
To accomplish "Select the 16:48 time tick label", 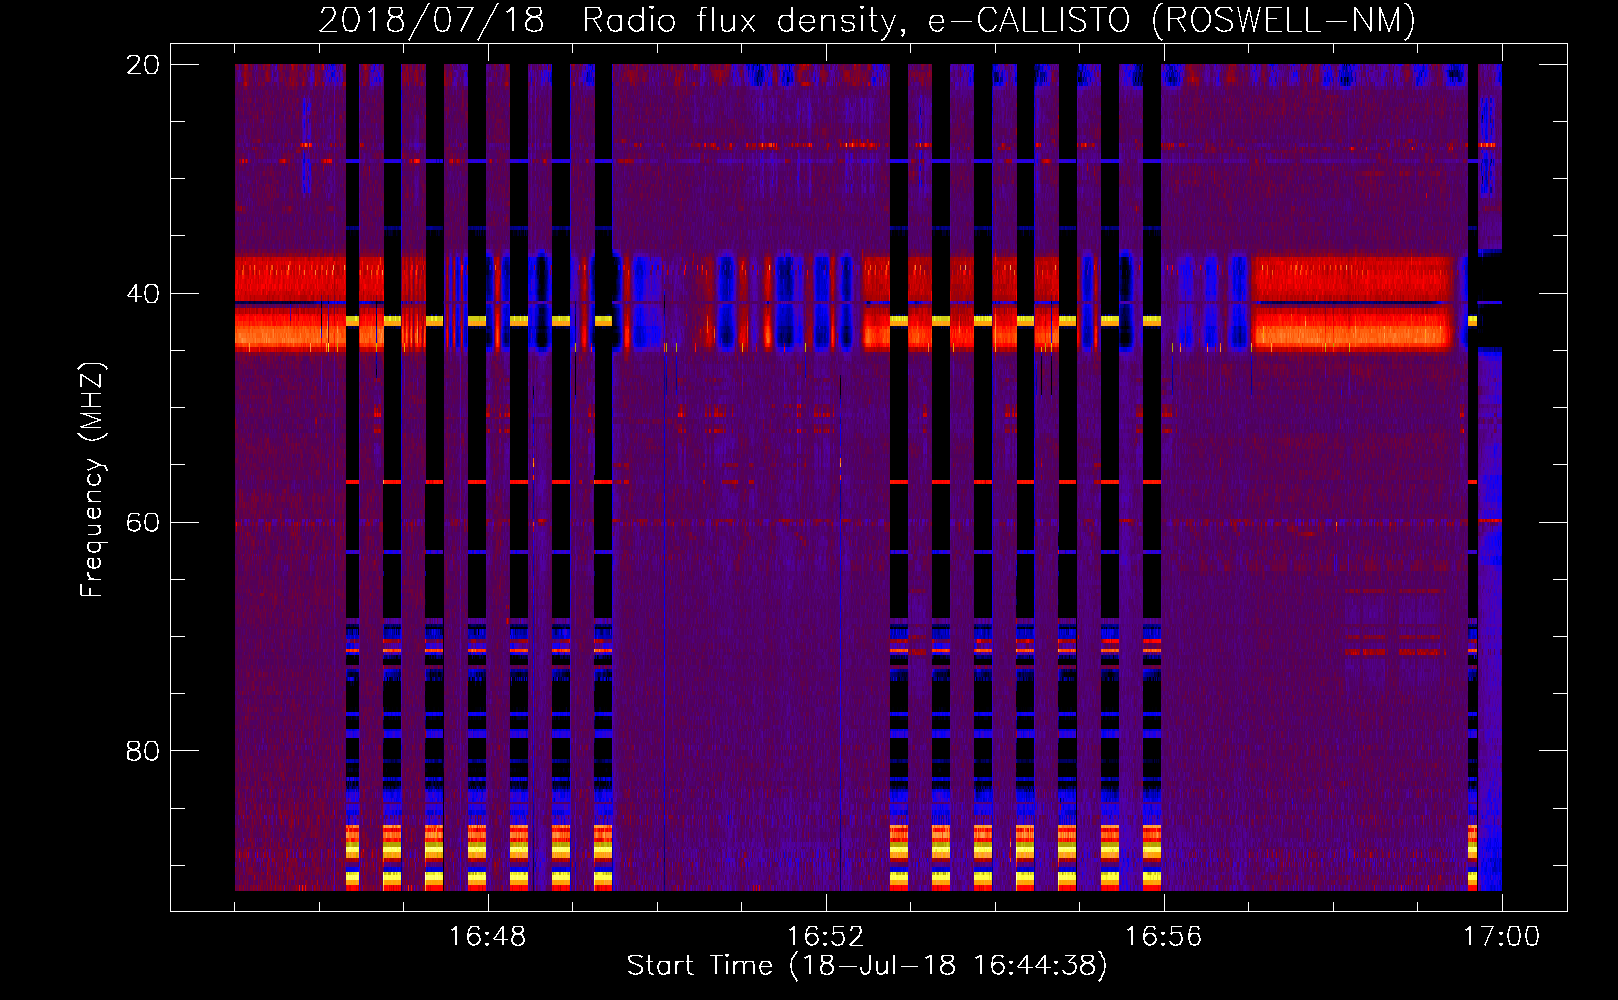I will click(x=488, y=937).
